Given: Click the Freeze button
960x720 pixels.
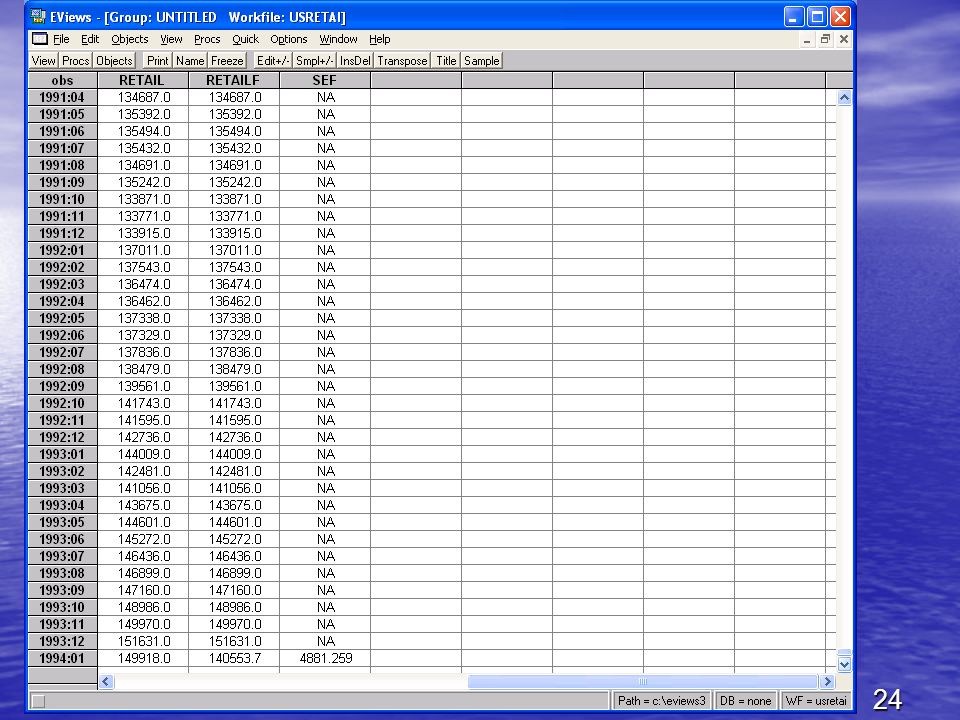Looking at the screenshot, I should tap(227, 61).
